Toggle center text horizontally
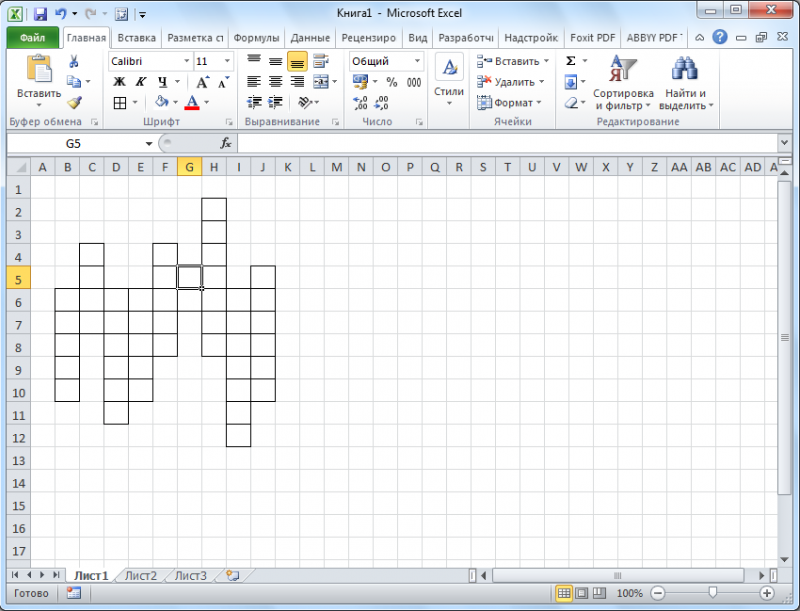Image resolution: width=800 pixels, height=611 pixels. [276, 82]
